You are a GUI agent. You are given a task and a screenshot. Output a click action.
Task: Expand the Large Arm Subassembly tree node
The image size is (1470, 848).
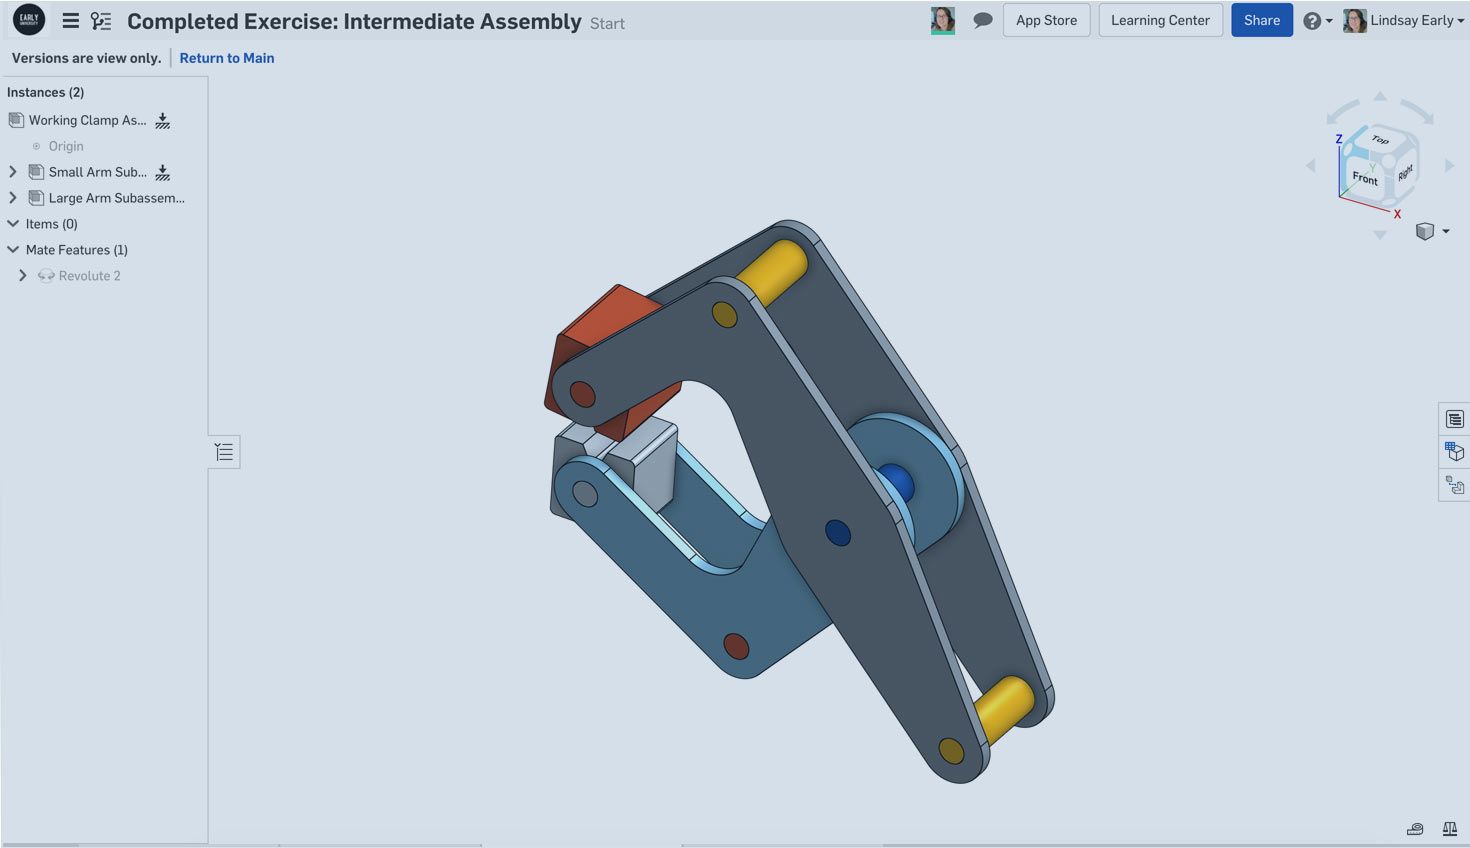pyautogui.click(x=13, y=198)
